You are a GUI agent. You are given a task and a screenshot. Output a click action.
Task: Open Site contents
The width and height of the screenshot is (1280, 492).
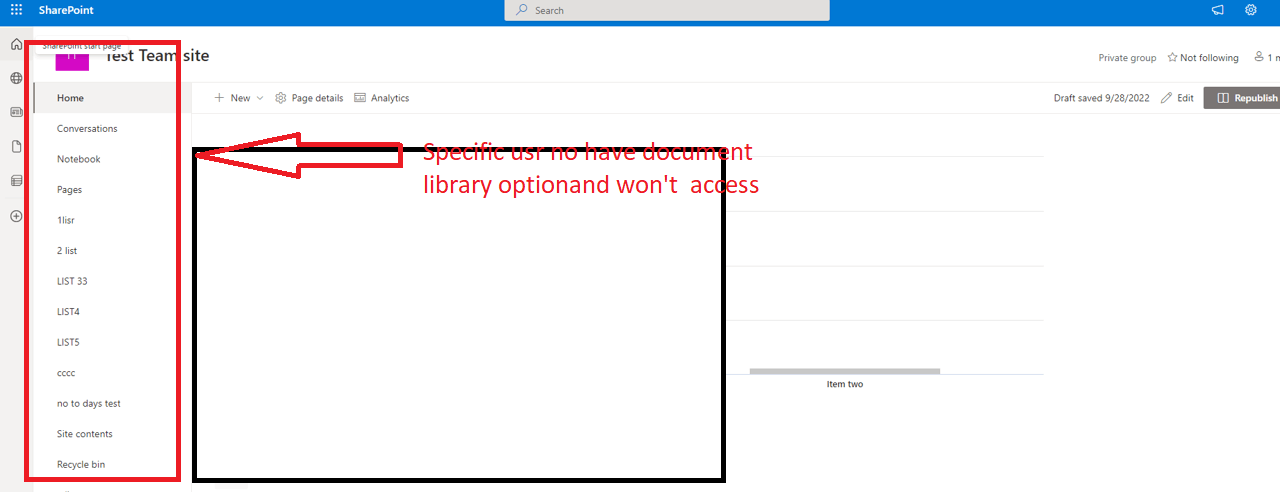[x=85, y=434]
